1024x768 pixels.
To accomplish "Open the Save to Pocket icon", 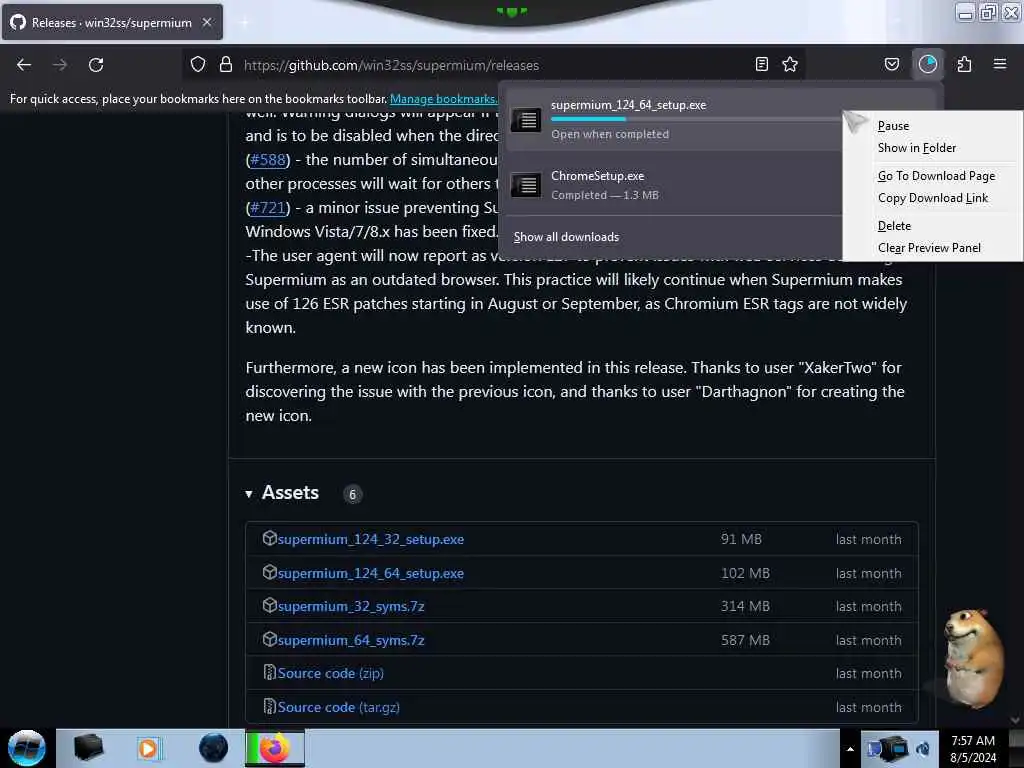I will [892, 65].
